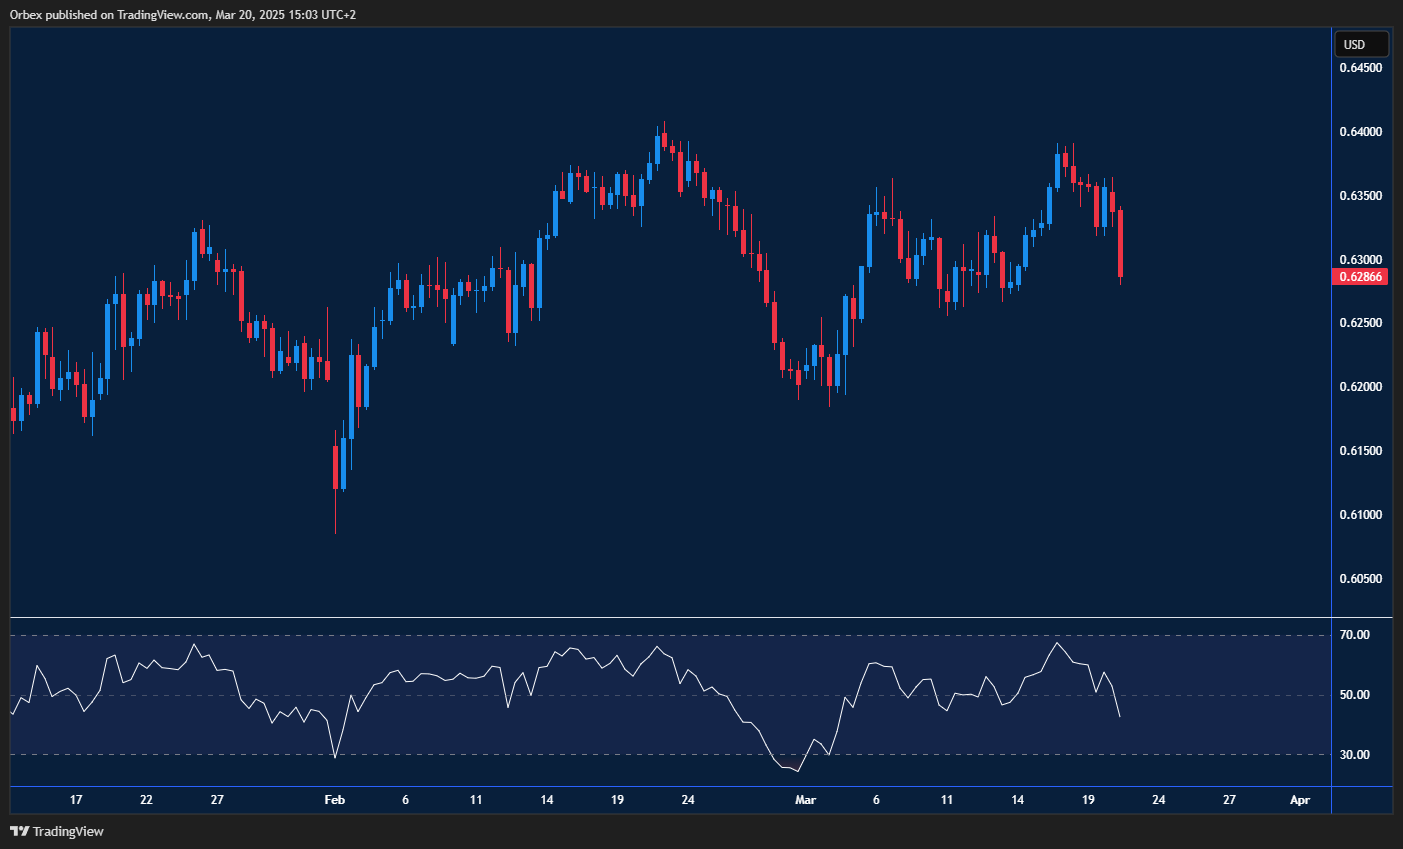1403x849 pixels.
Task: Click the RSI lower band at 30.00
Action: tap(700, 754)
